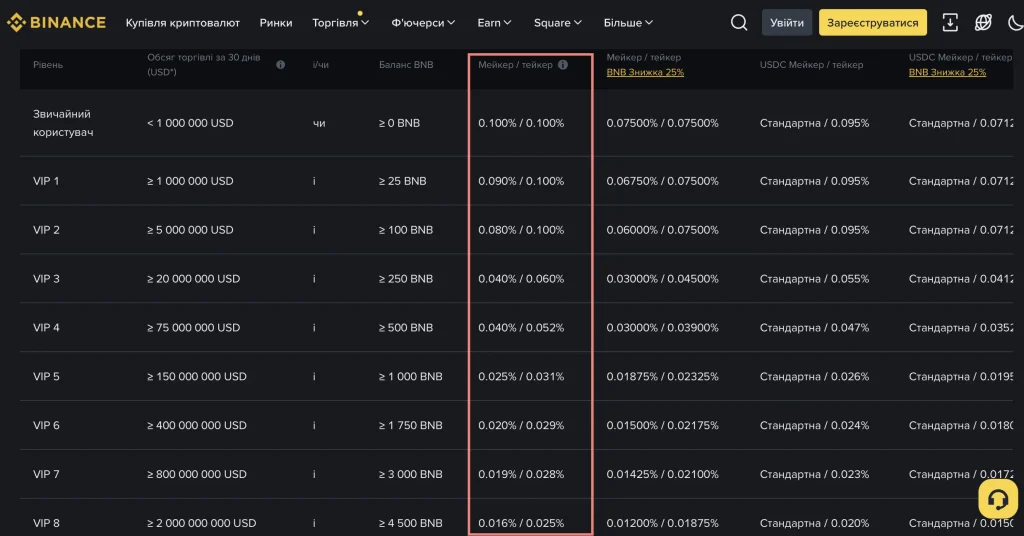
Task: Click the '≥ 1 750 BNB' balance cell
Action: click(411, 425)
